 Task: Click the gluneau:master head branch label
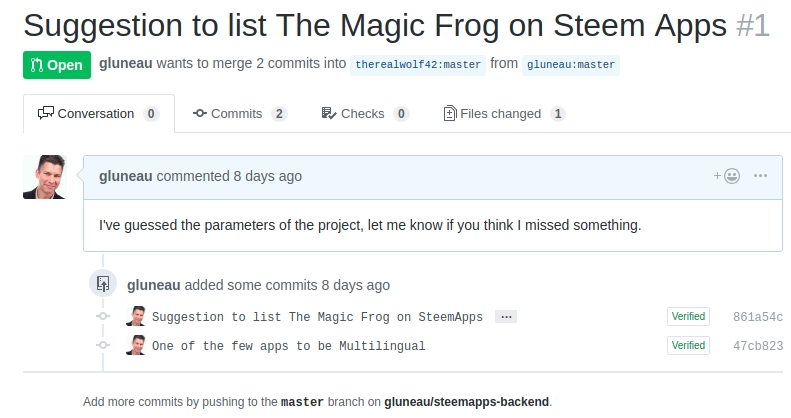(x=571, y=65)
